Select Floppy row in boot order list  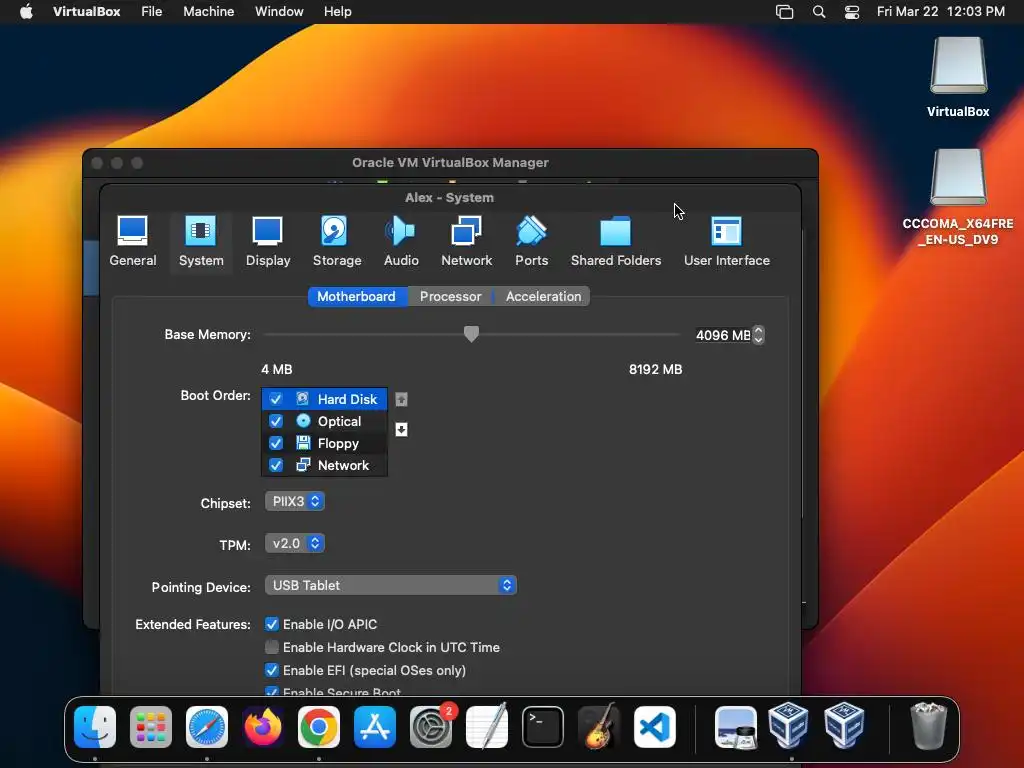(x=324, y=443)
